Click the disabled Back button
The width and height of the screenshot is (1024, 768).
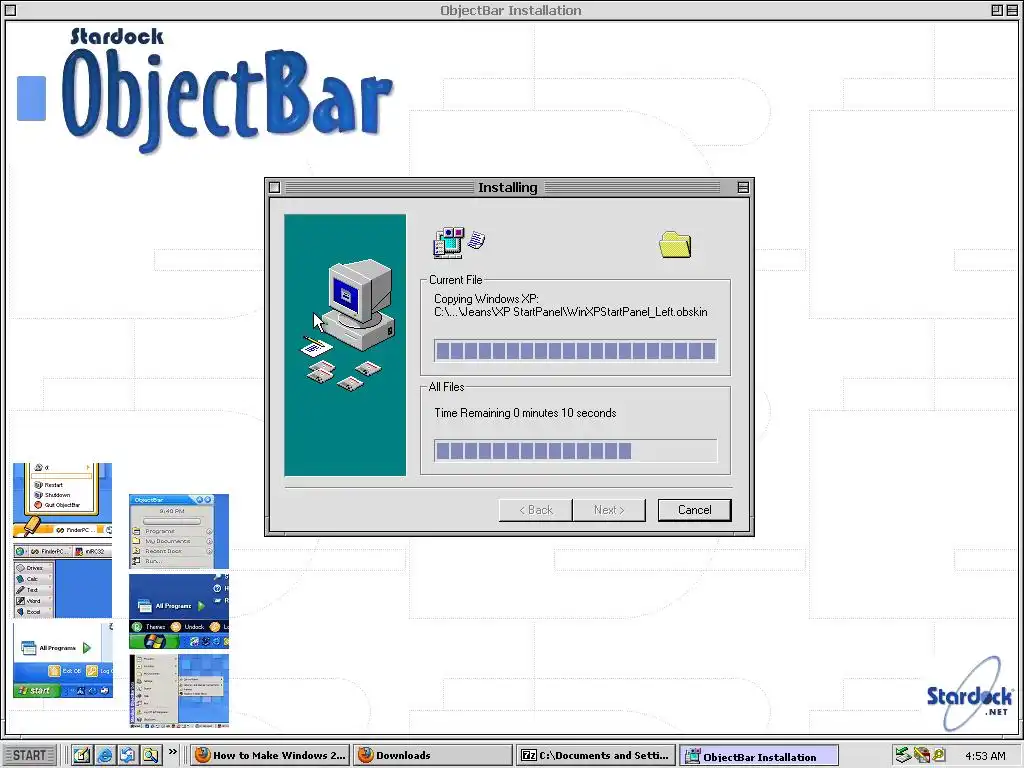[x=536, y=510]
